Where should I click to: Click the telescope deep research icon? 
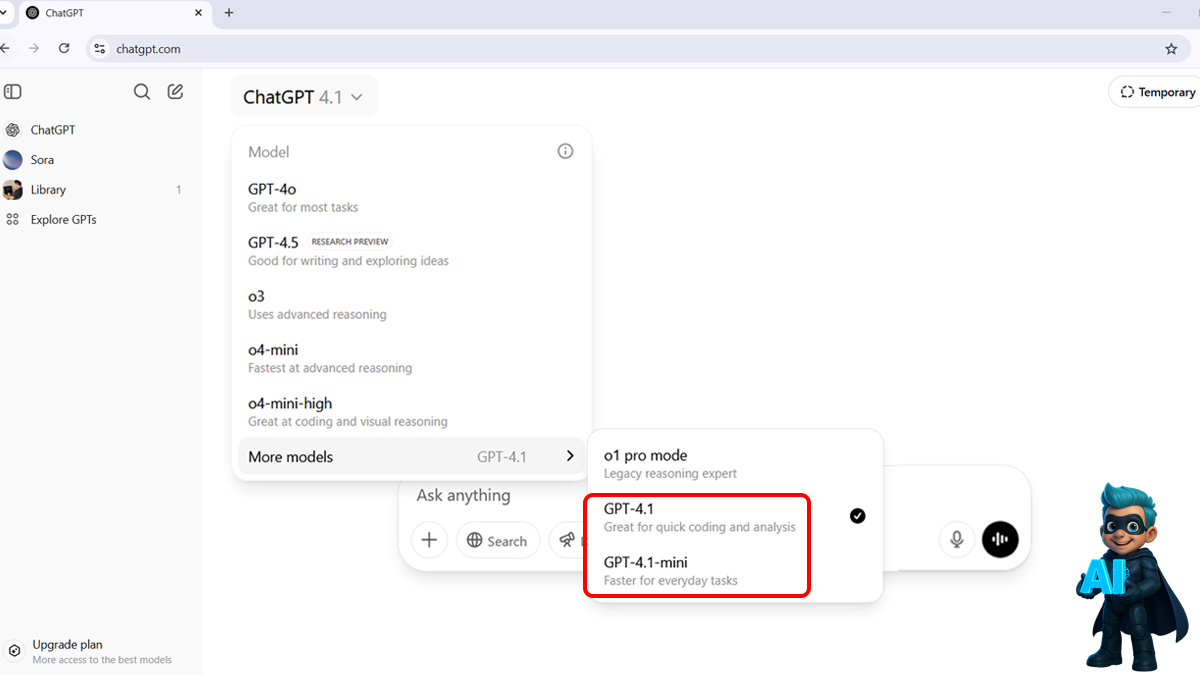[x=567, y=540]
